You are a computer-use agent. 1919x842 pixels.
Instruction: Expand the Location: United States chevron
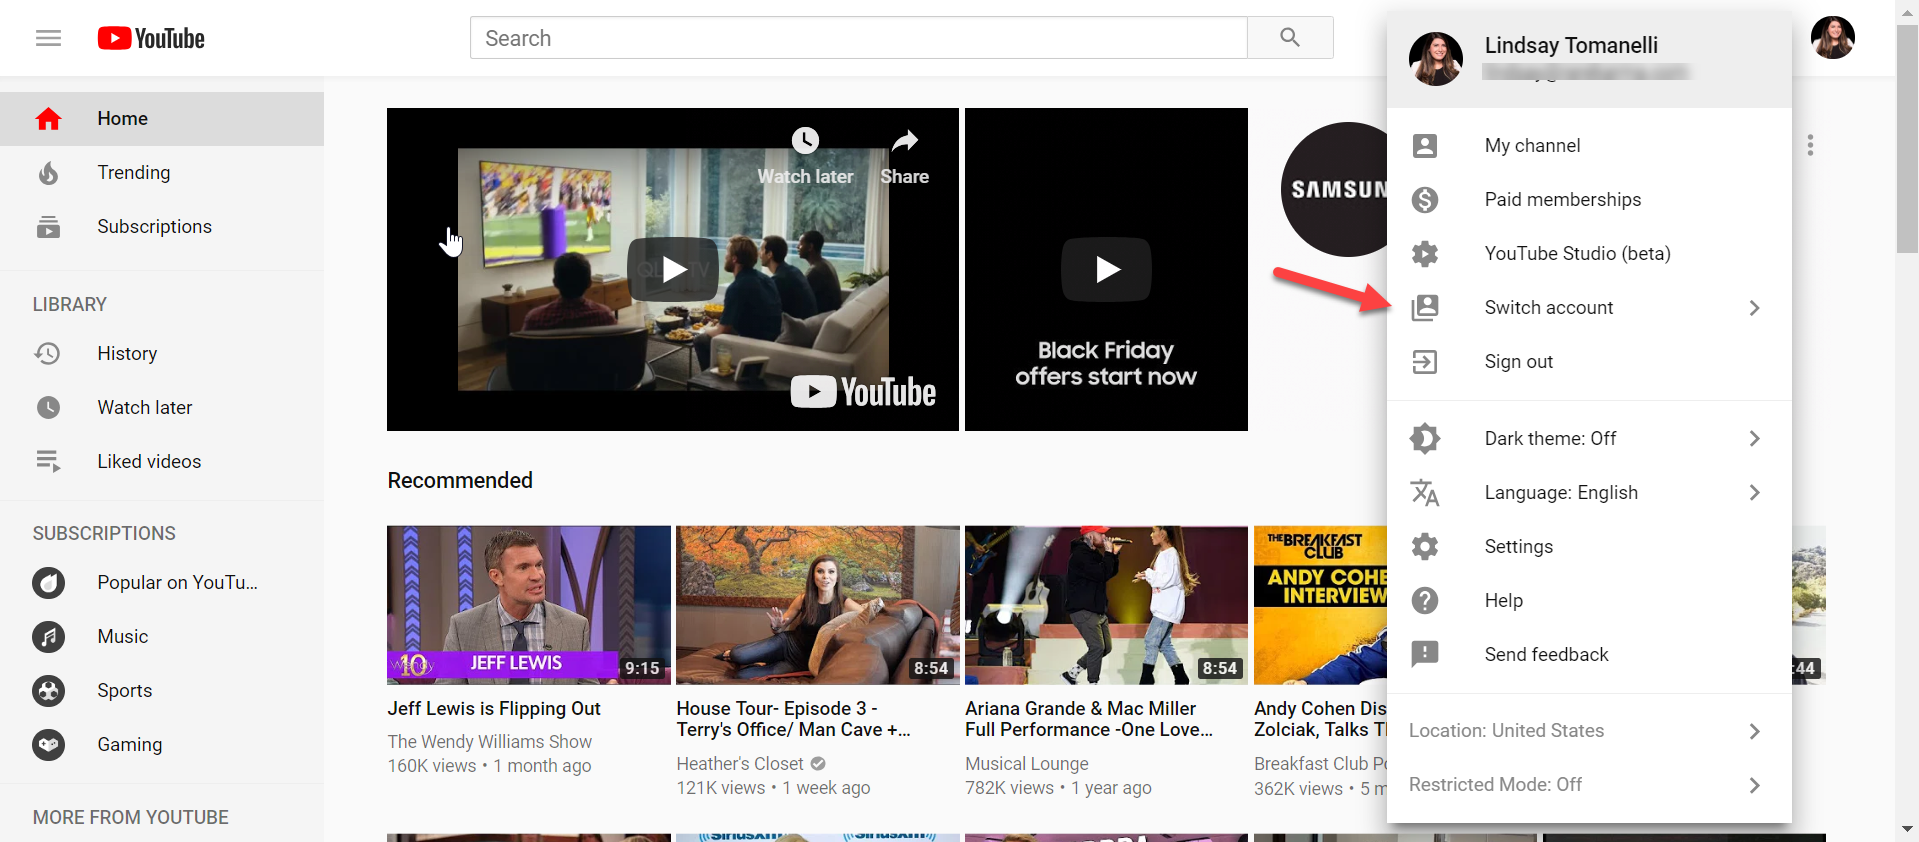(1754, 731)
